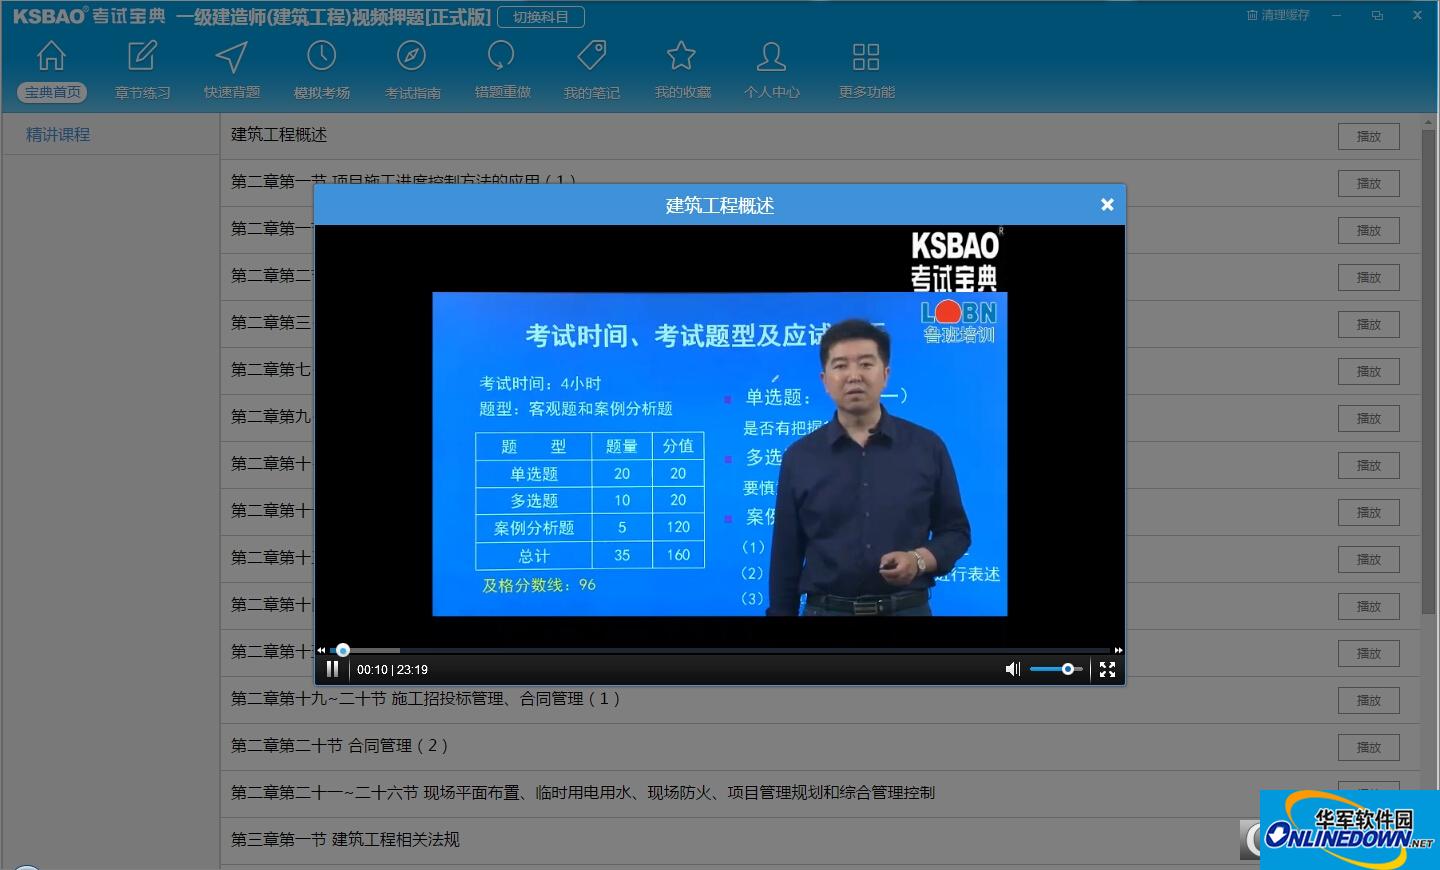The width and height of the screenshot is (1440, 870).
Task: Mute the video volume
Action: [x=1012, y=668]
